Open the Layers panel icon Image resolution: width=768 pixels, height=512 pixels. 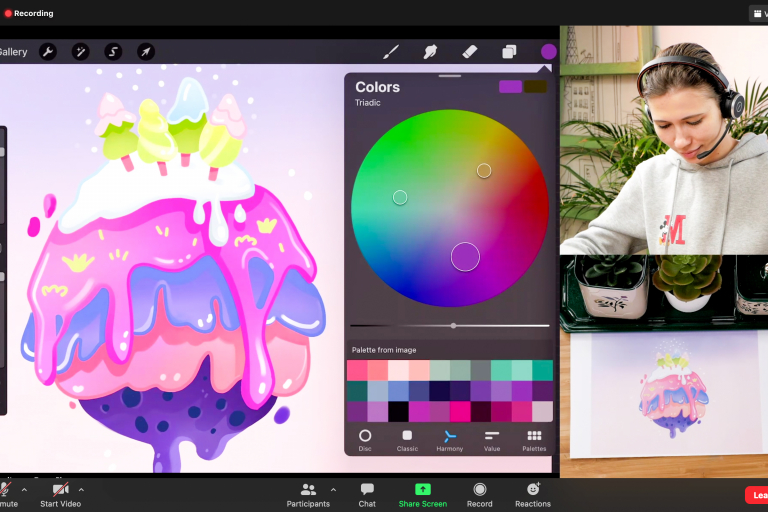509,51
